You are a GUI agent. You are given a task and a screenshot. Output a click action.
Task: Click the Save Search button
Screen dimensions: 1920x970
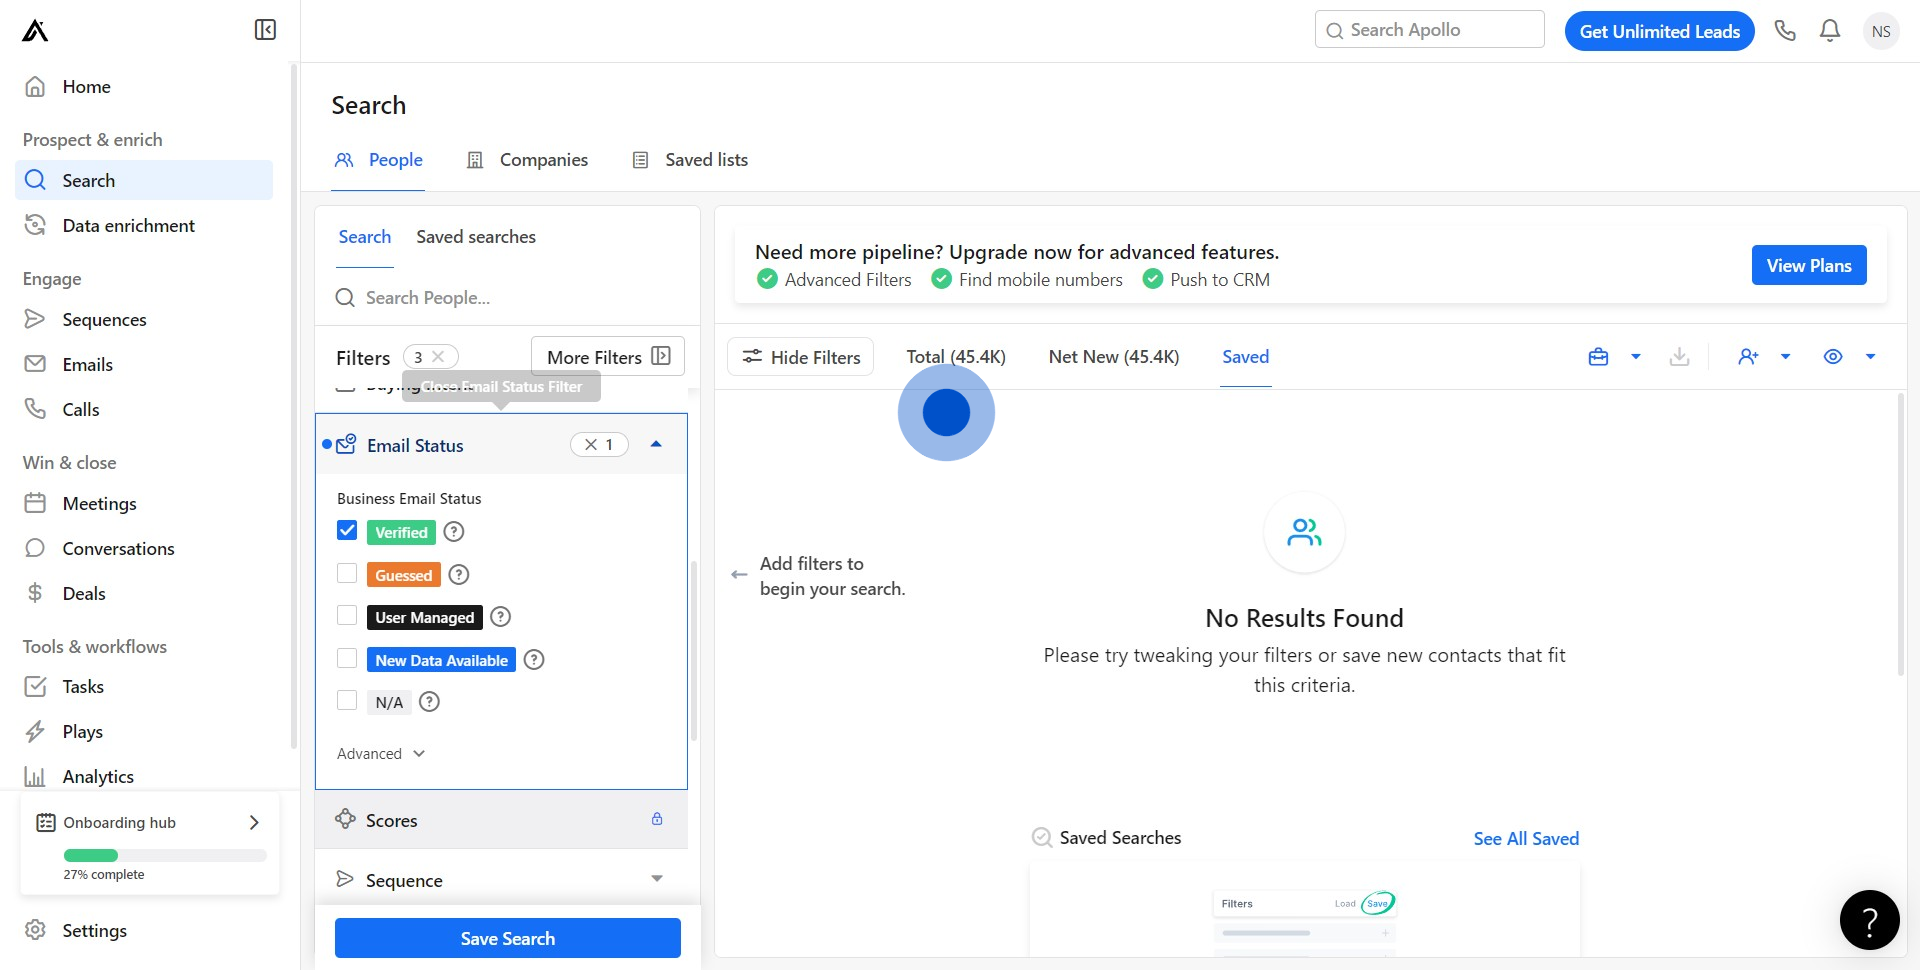click(507, 938)
